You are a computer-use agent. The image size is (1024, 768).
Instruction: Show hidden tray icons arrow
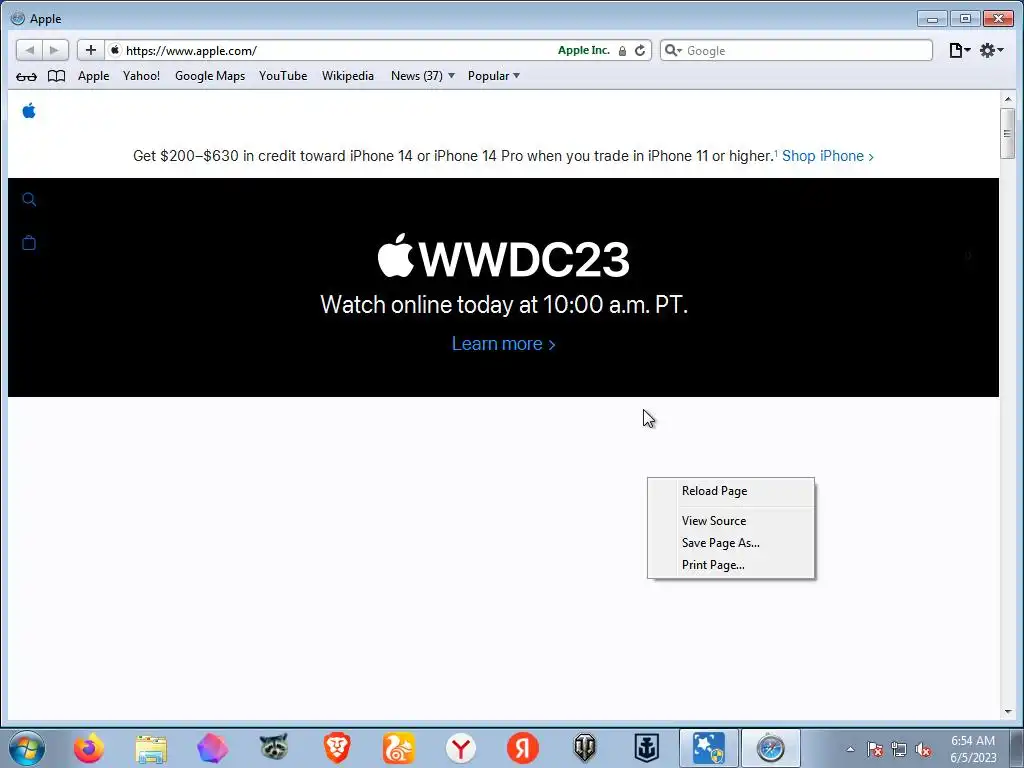pyautogui.click(x=850, y=749)
